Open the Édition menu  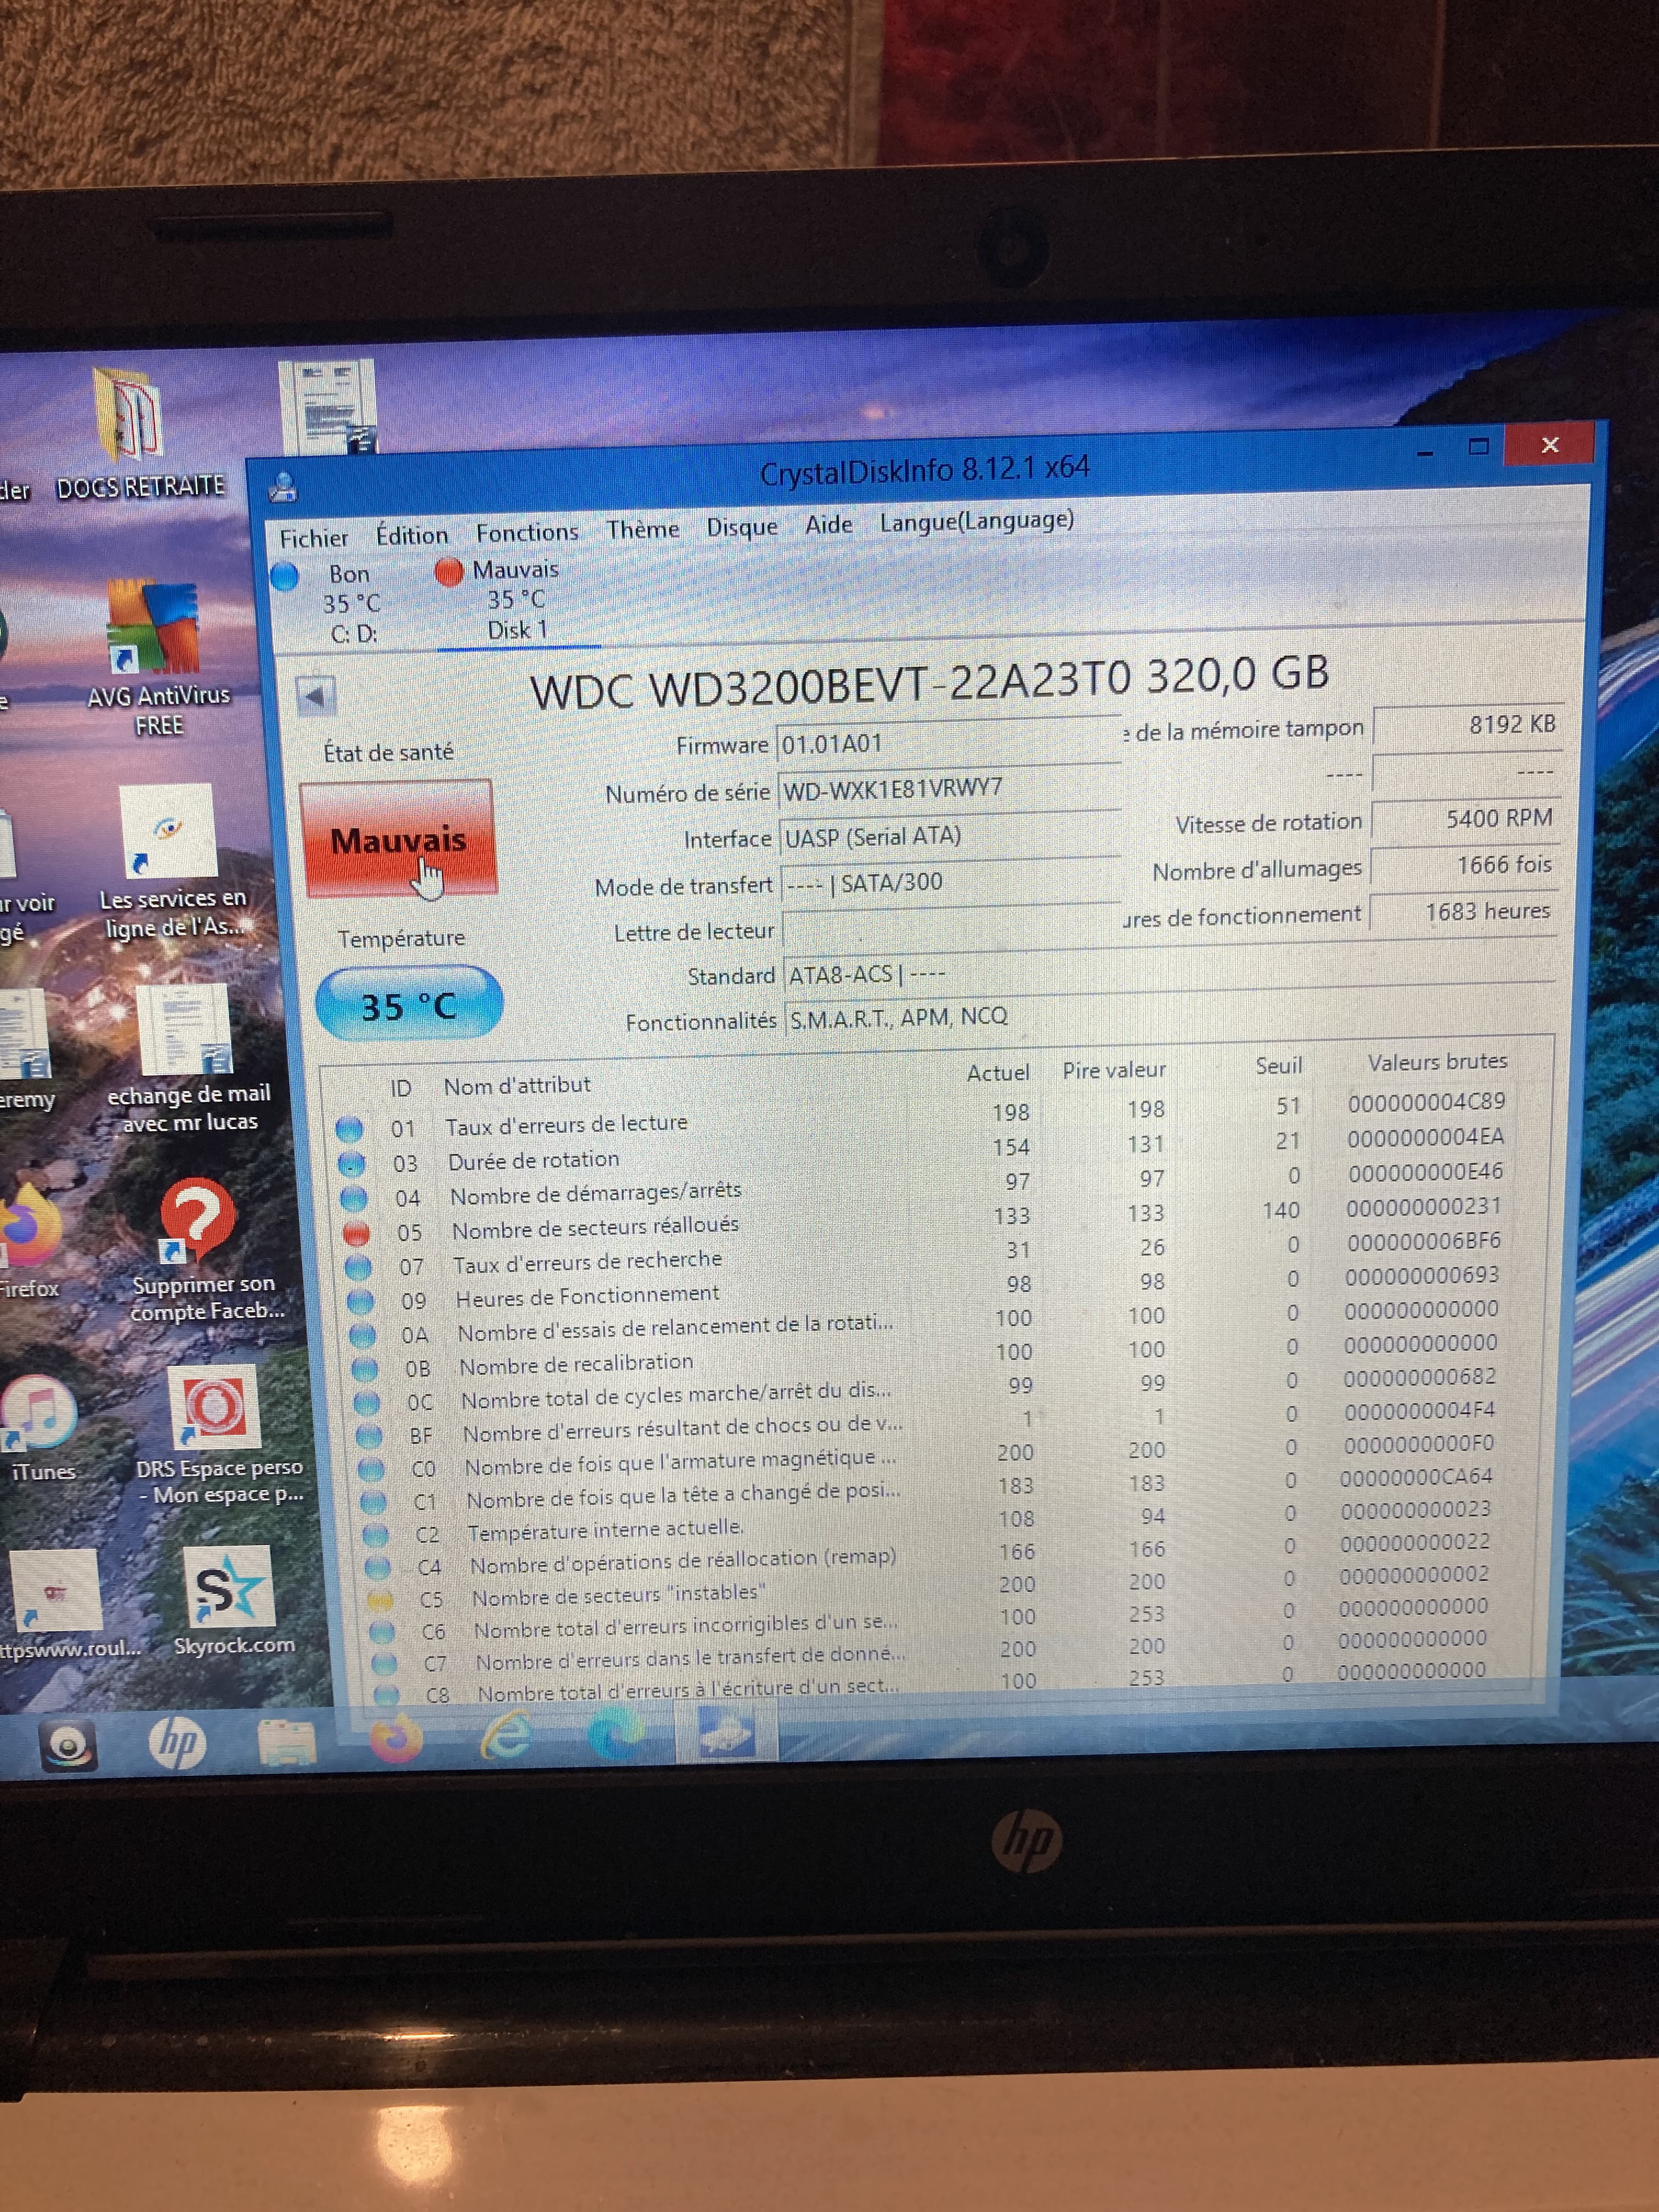point(412,535)
